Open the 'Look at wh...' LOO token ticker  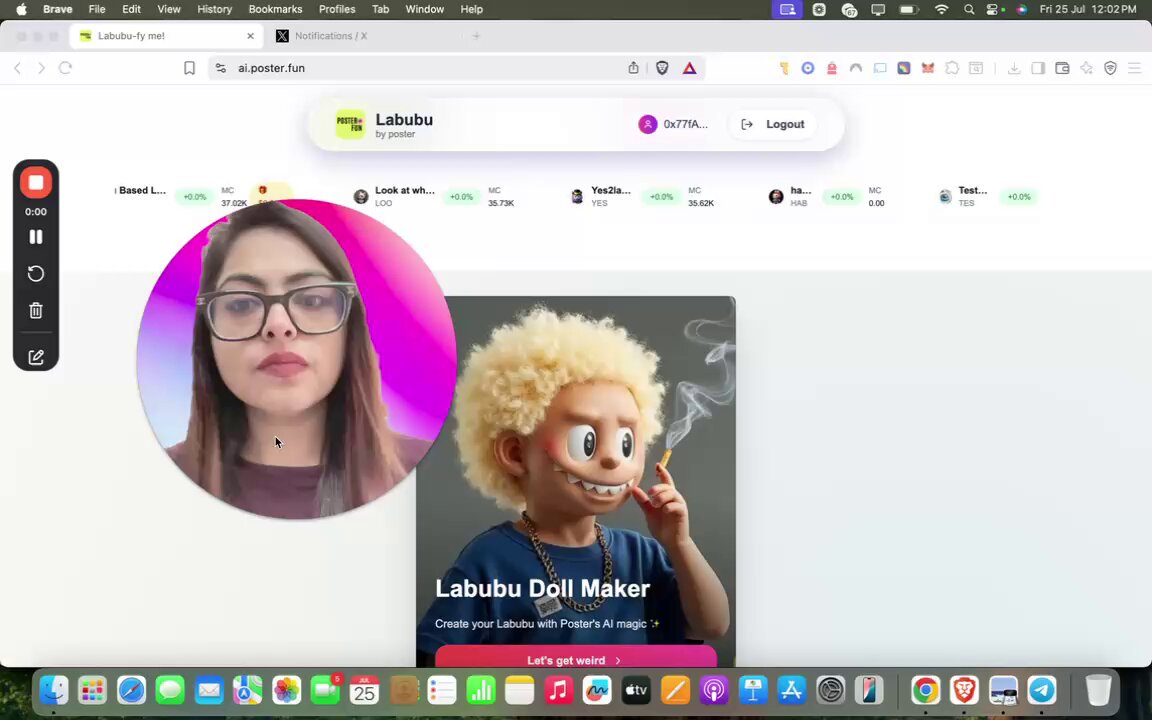[x=433, y=196]
